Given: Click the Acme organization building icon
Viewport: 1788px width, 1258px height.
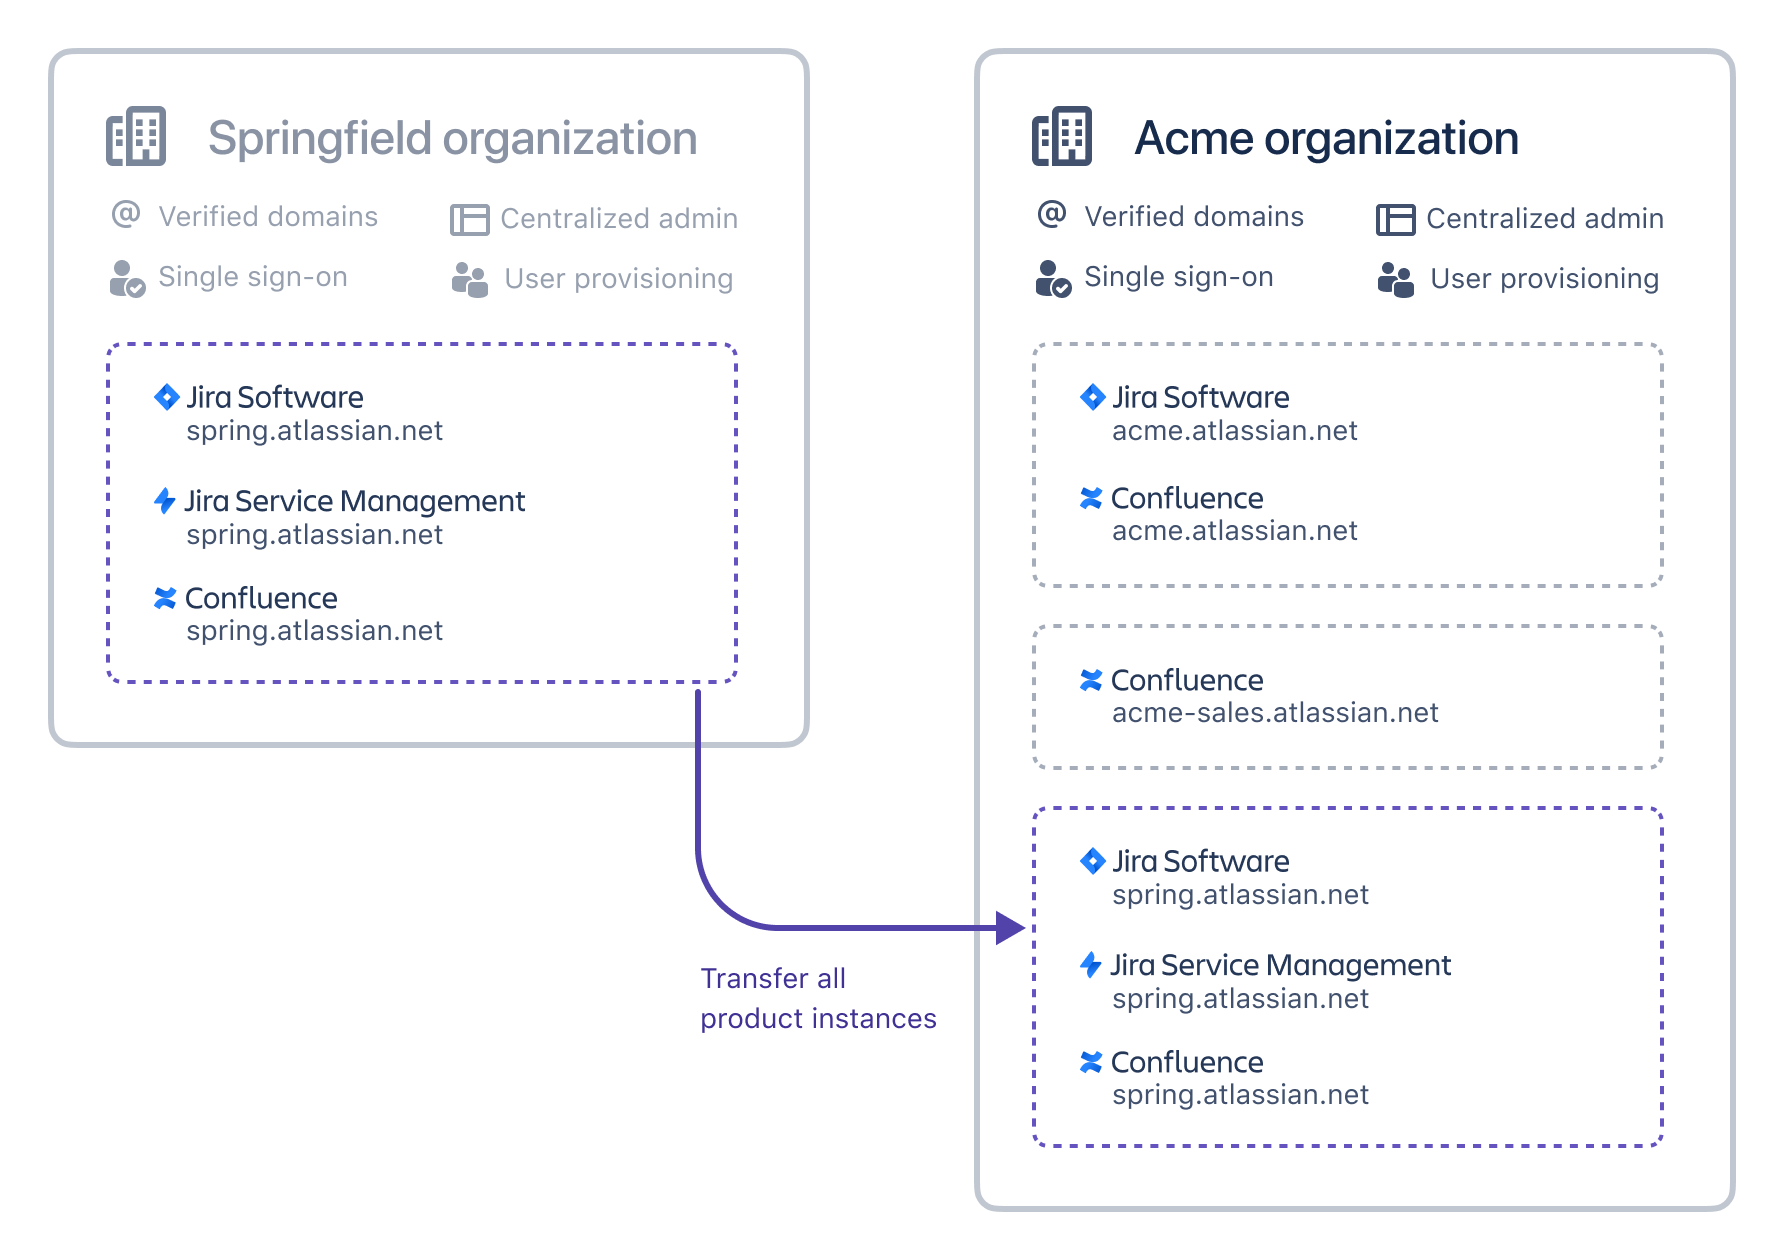Looking at the screenshot, I should click(x=1062, y=136).
